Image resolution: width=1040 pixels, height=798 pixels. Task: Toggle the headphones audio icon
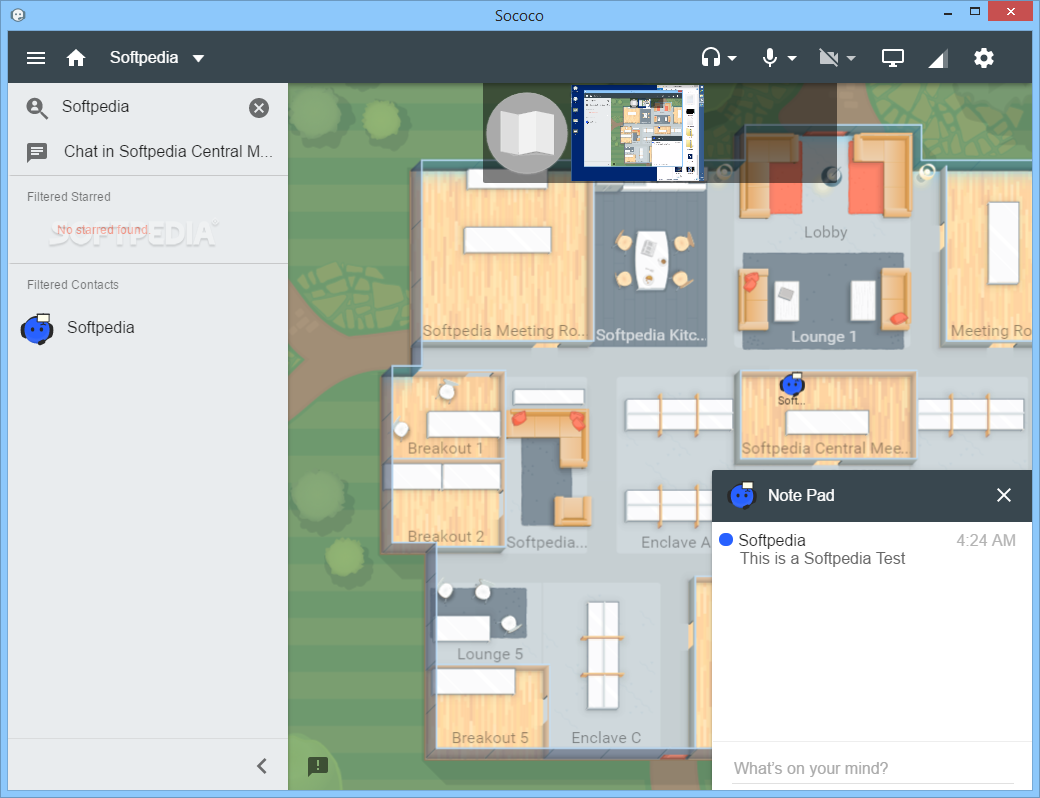coord(710,58)
